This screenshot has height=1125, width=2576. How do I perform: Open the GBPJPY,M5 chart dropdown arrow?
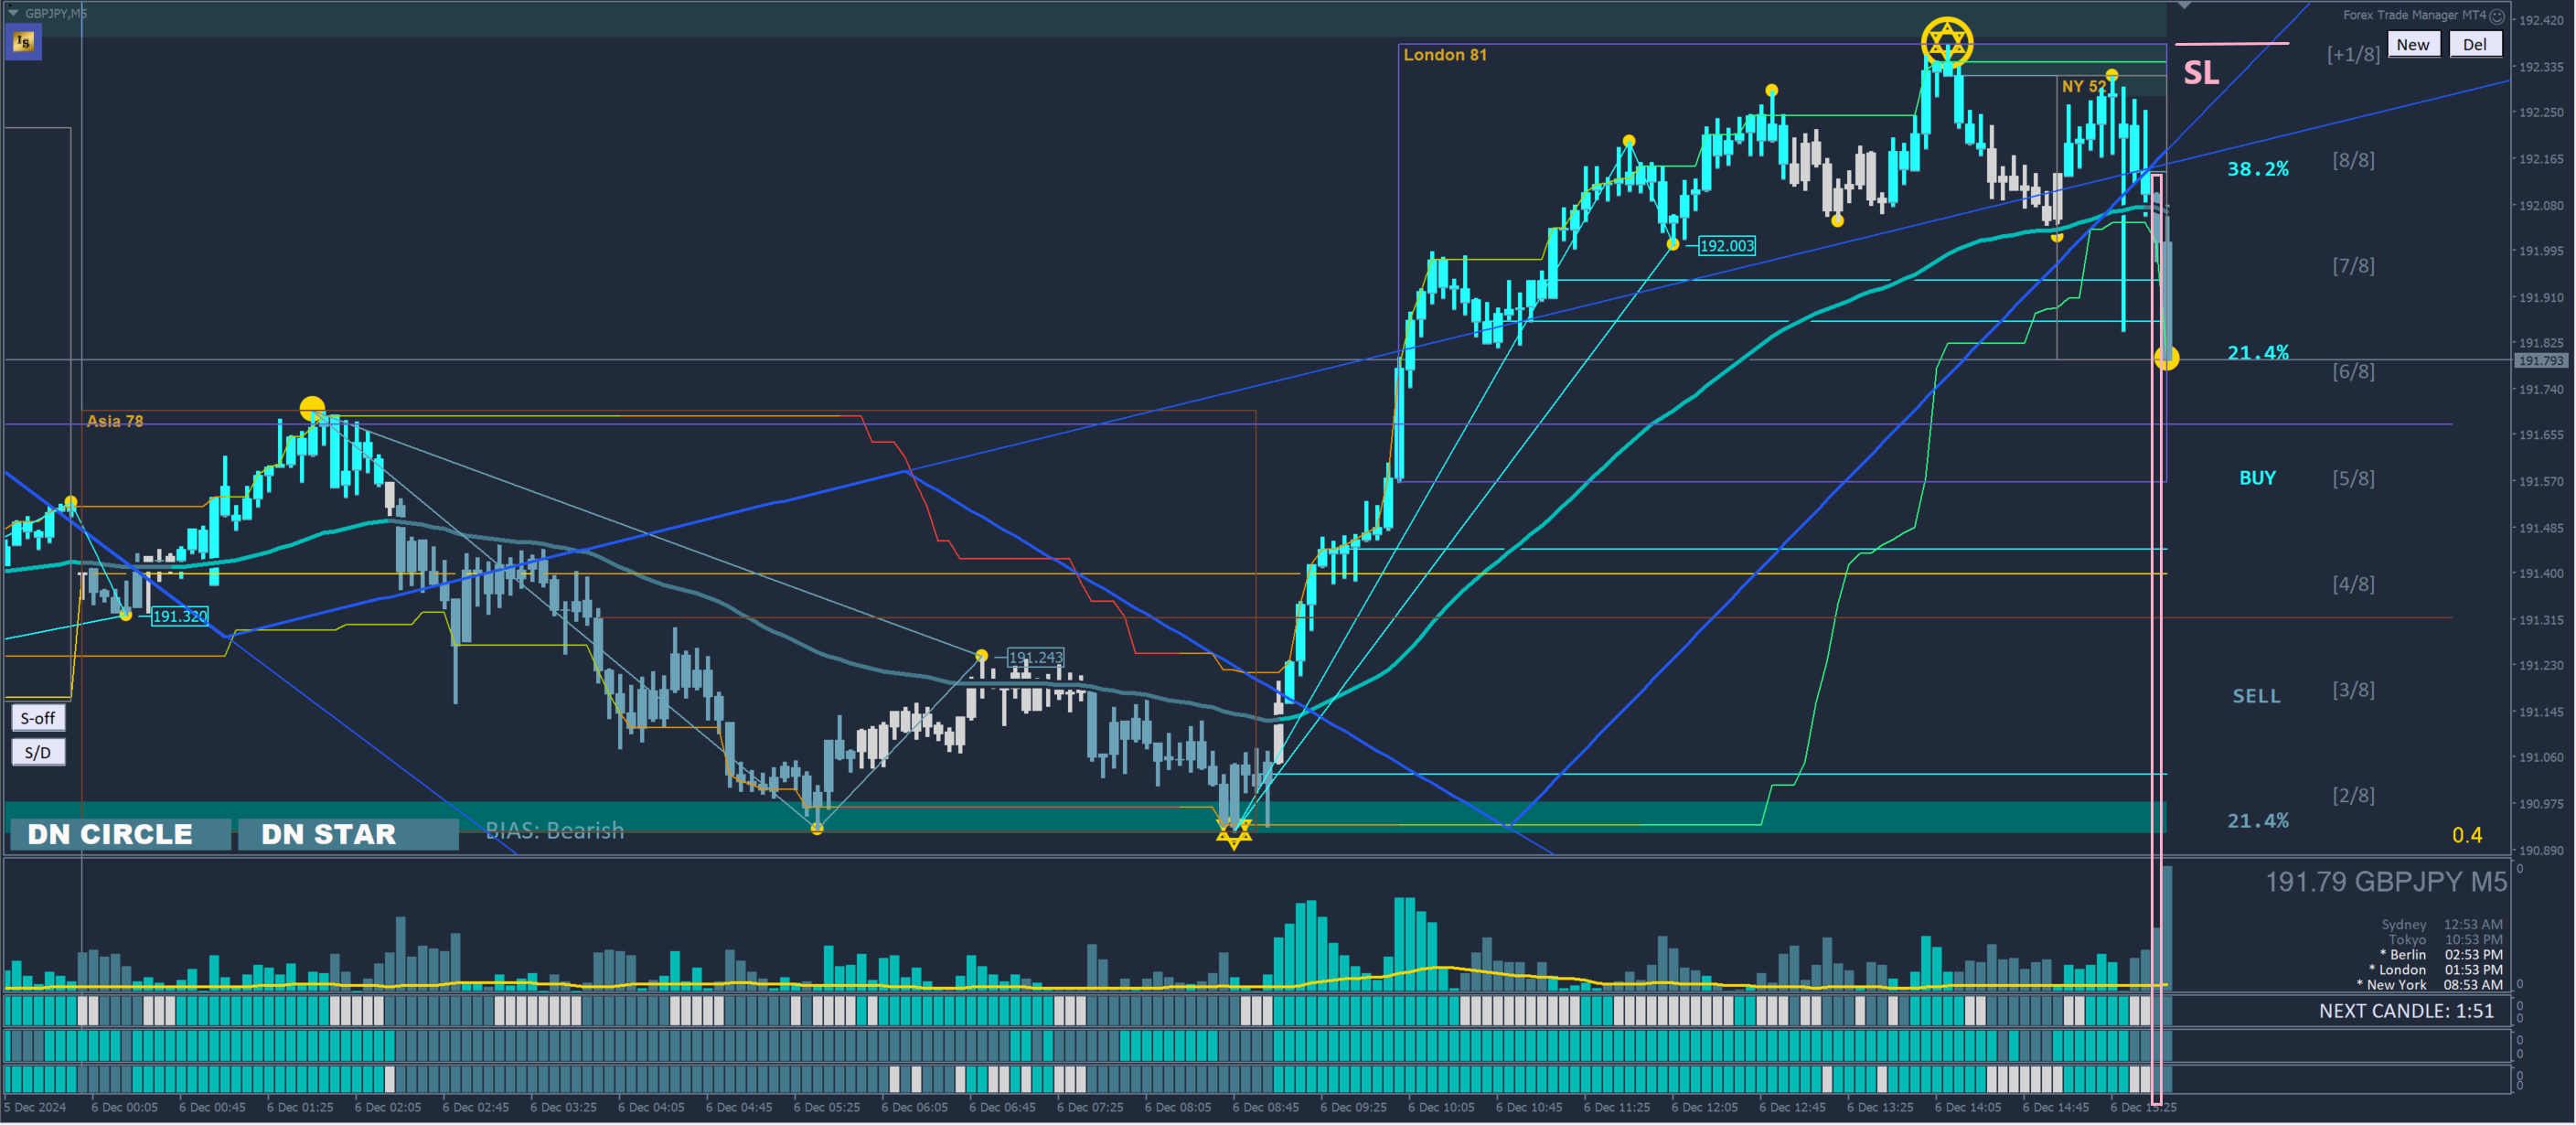click(x=12, y=13)
